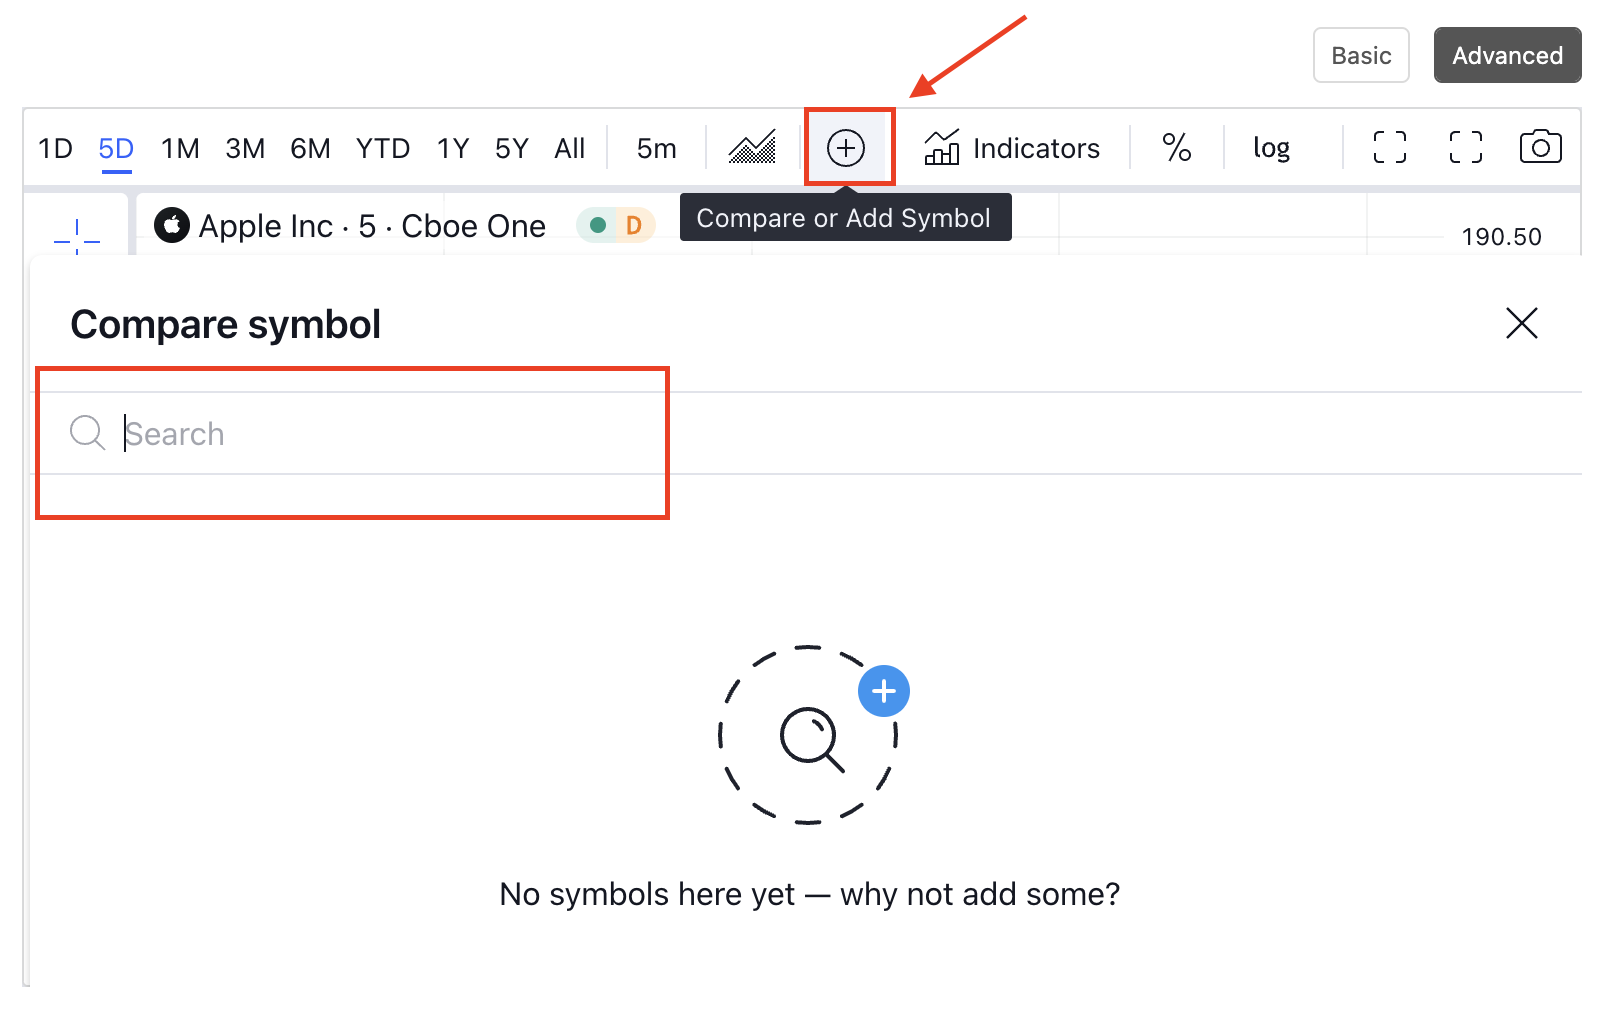Select the crosshair drawing tool
The image size is (1614, 1018).
coord(77,237)
